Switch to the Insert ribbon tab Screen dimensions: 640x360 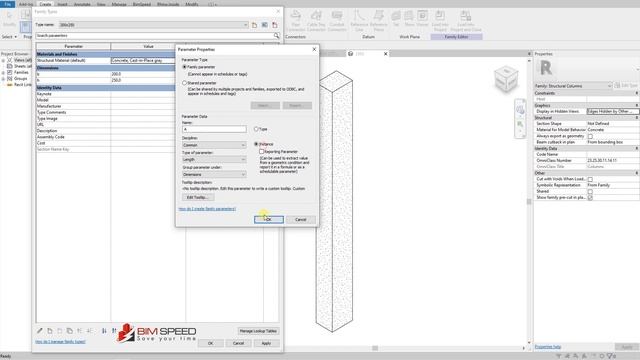coord(62,4)
